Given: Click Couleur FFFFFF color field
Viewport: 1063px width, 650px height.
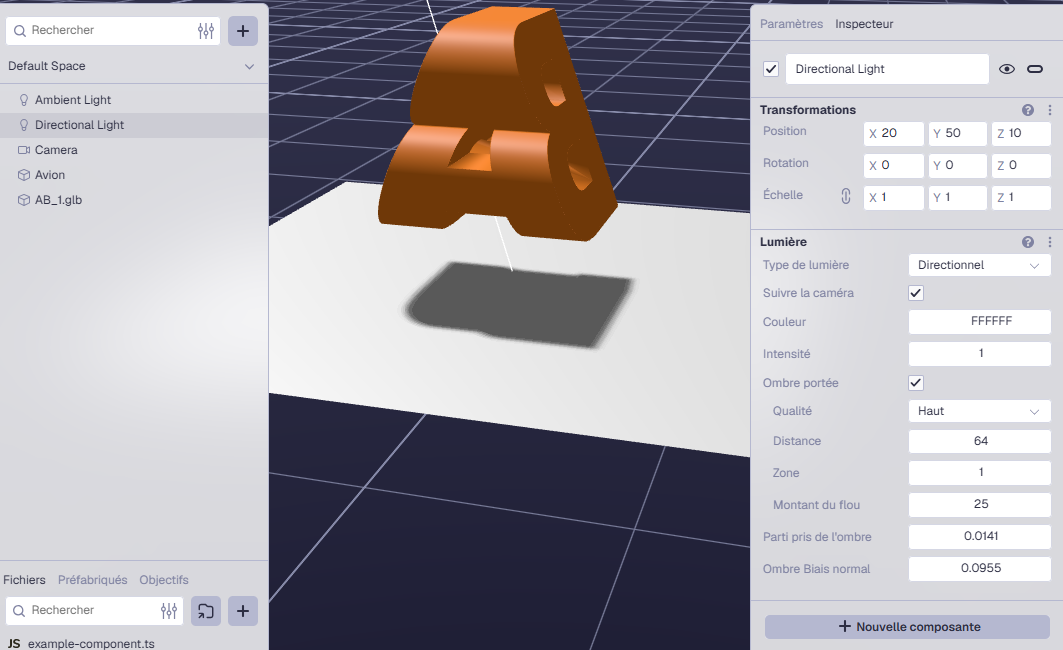Looking at the screenshot, I should click(x=980, y=321).
